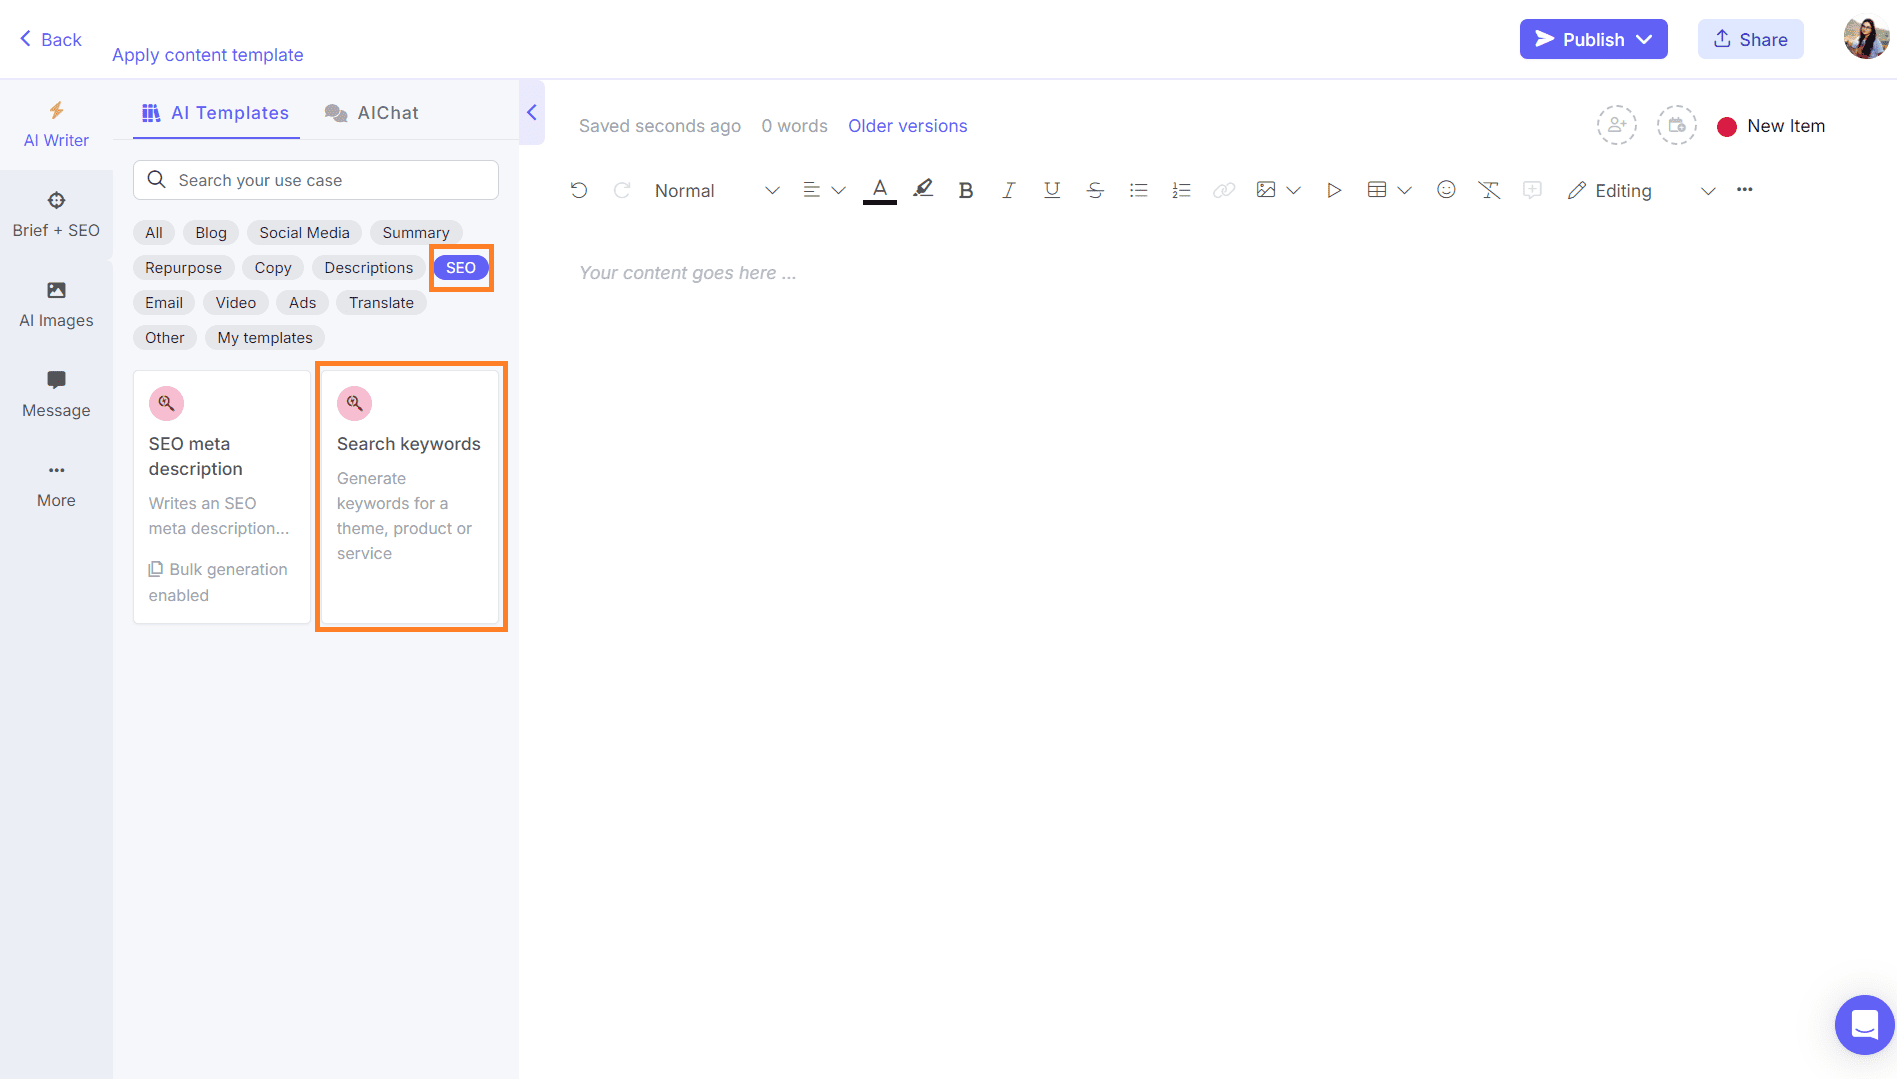The height and width of the screenshot is (1079, 1897).
Task: Open the emoji picker
Action: (x=1446, y=189)
